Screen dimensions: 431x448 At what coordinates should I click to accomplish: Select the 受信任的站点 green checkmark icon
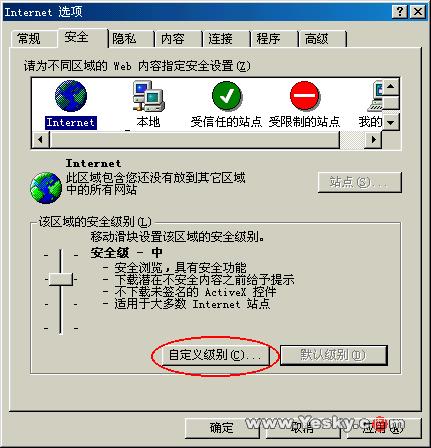[x=227, y=96]
